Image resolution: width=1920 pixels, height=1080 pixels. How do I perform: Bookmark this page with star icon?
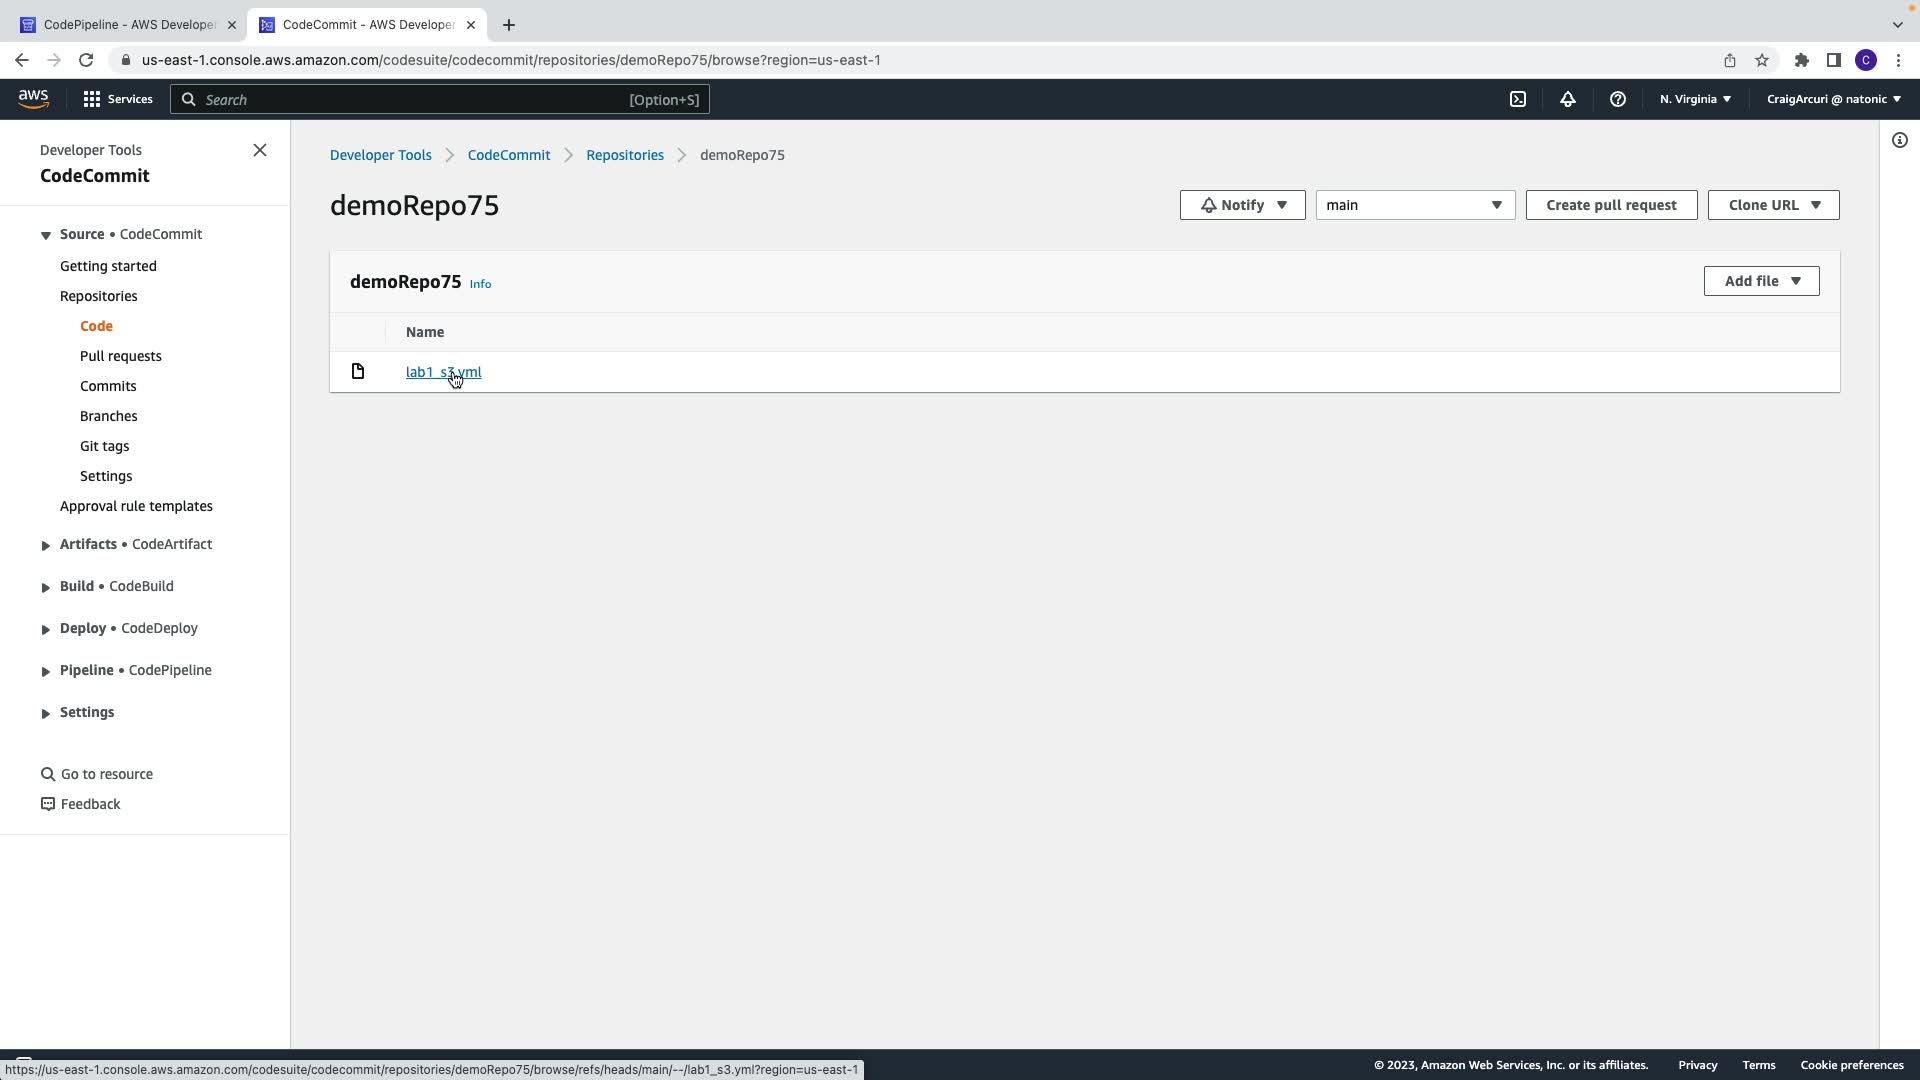pyautogui.click(x=1761, y=60)
